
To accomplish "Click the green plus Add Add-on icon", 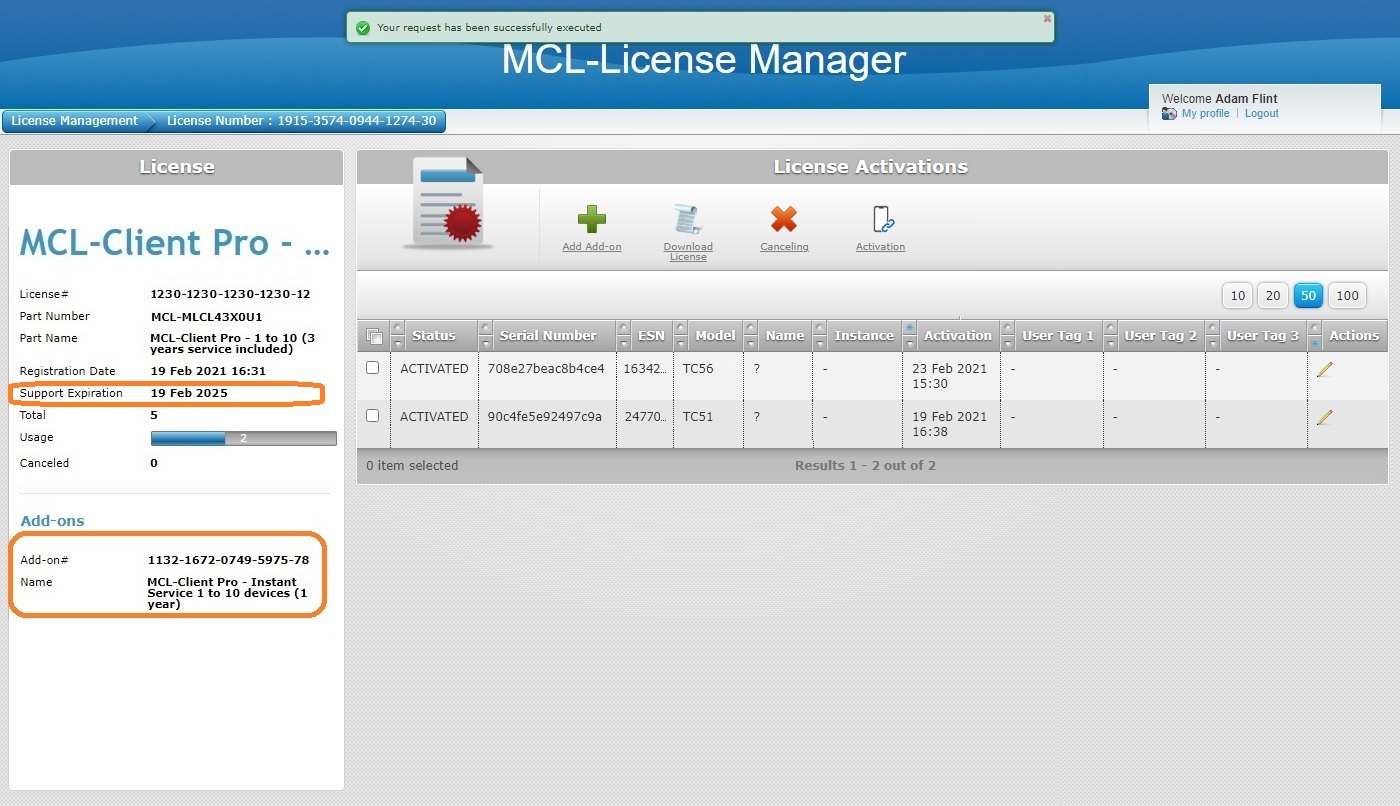I will click(x=592, y=219).
